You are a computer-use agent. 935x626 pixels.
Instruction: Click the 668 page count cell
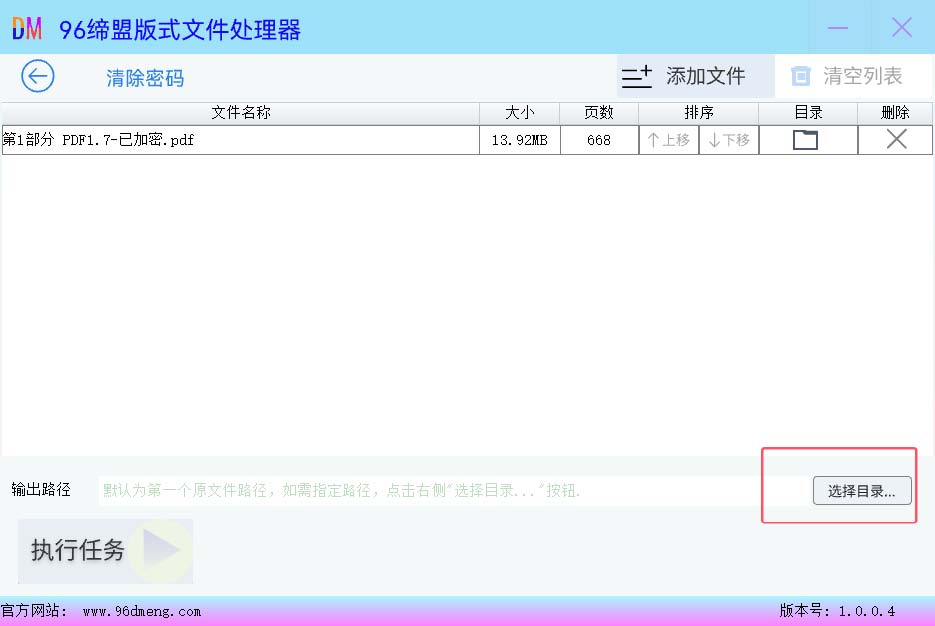(x=599, y=140)
